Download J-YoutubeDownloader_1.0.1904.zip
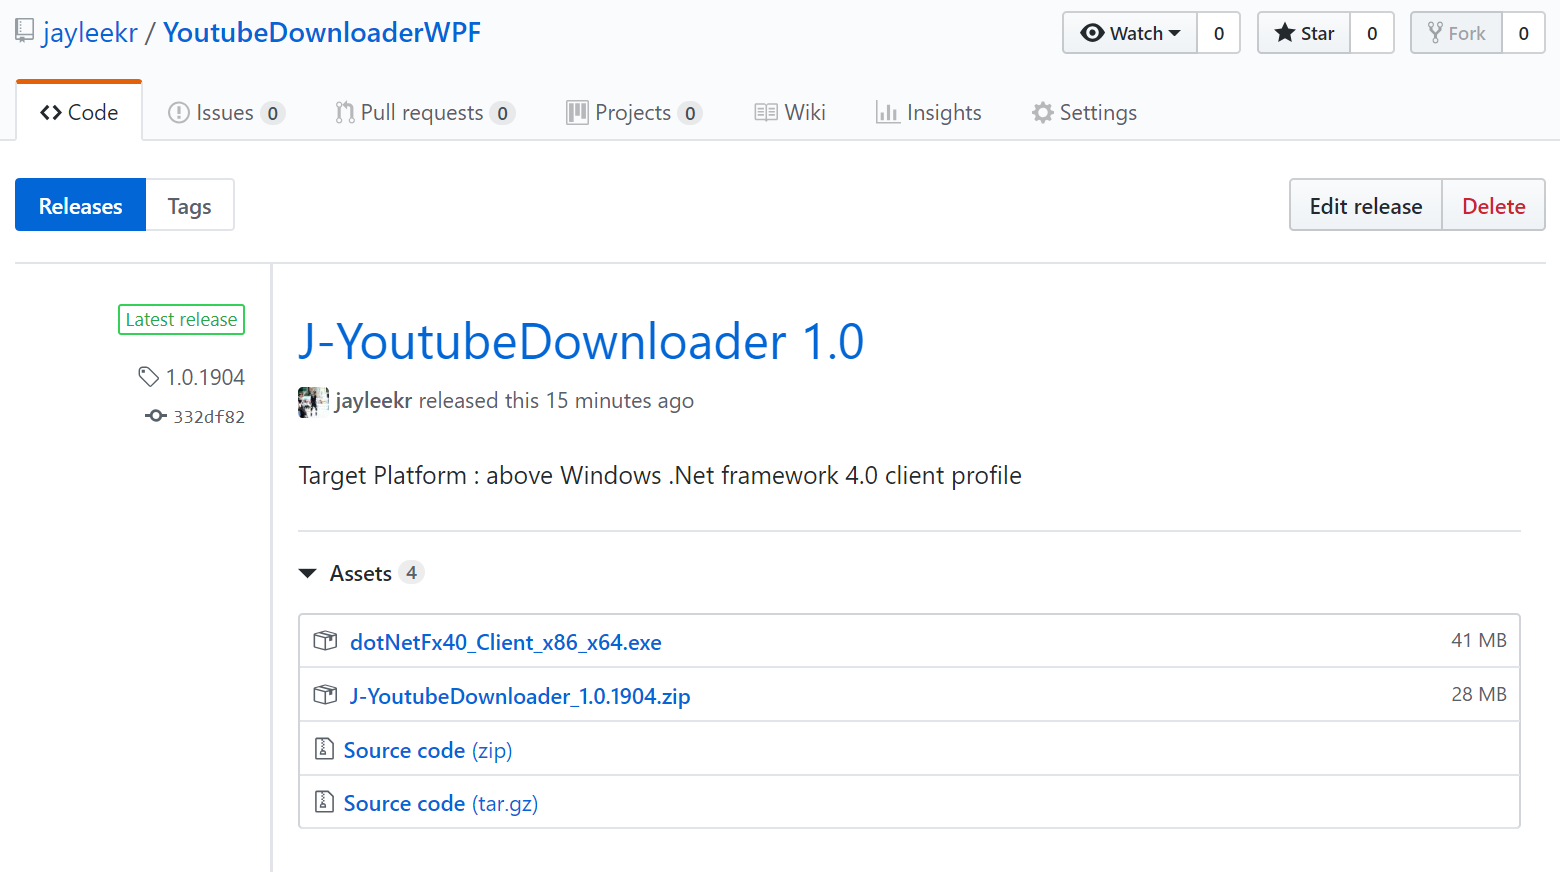The height and width of the screenshot is (872, 1560). coord(520,696)
